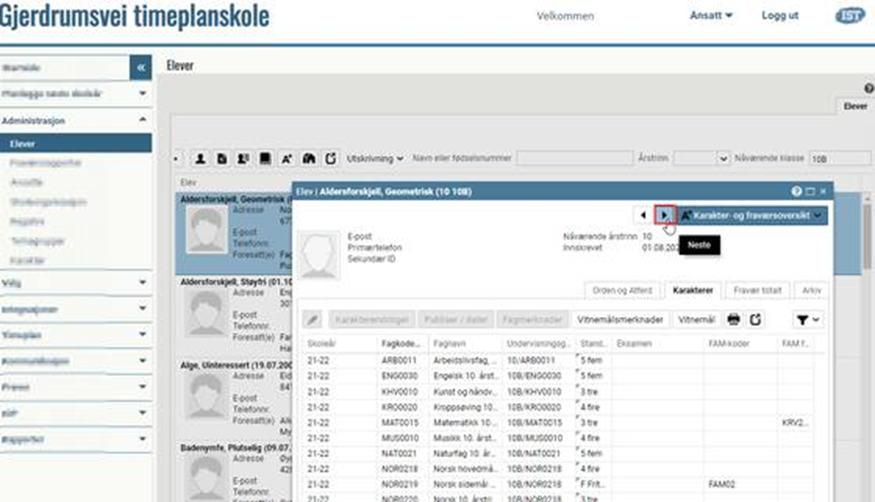The image size is (875, 502).
Task: Click the Navn eller fødselsnummer input field
Action: (574, 159)
